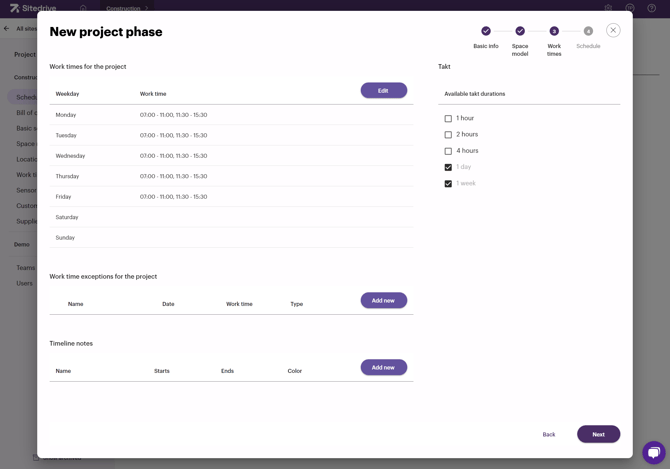
Task: Close the New project phase dialog
Action: point(613,30)
